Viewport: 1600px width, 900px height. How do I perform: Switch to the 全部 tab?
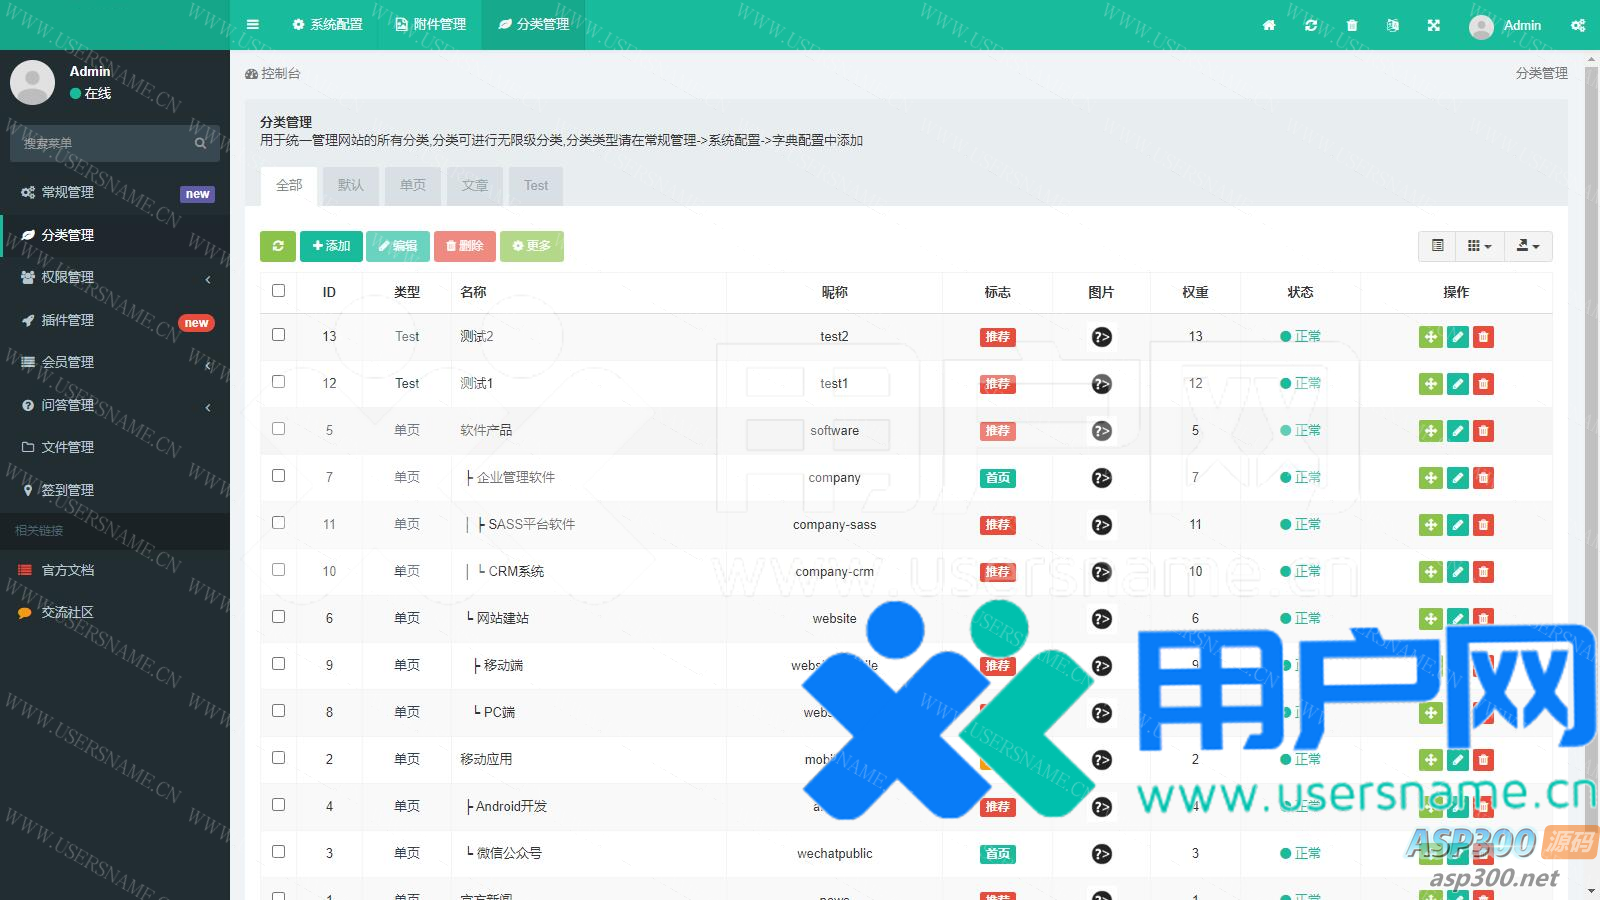pos(289,185)
